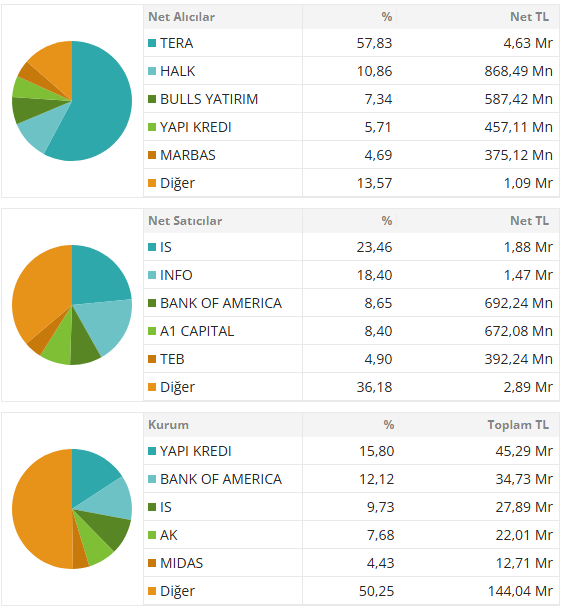The image size is (565, 614).
Task: Click the Net Satıcılar column header
Action: point(185,221)
